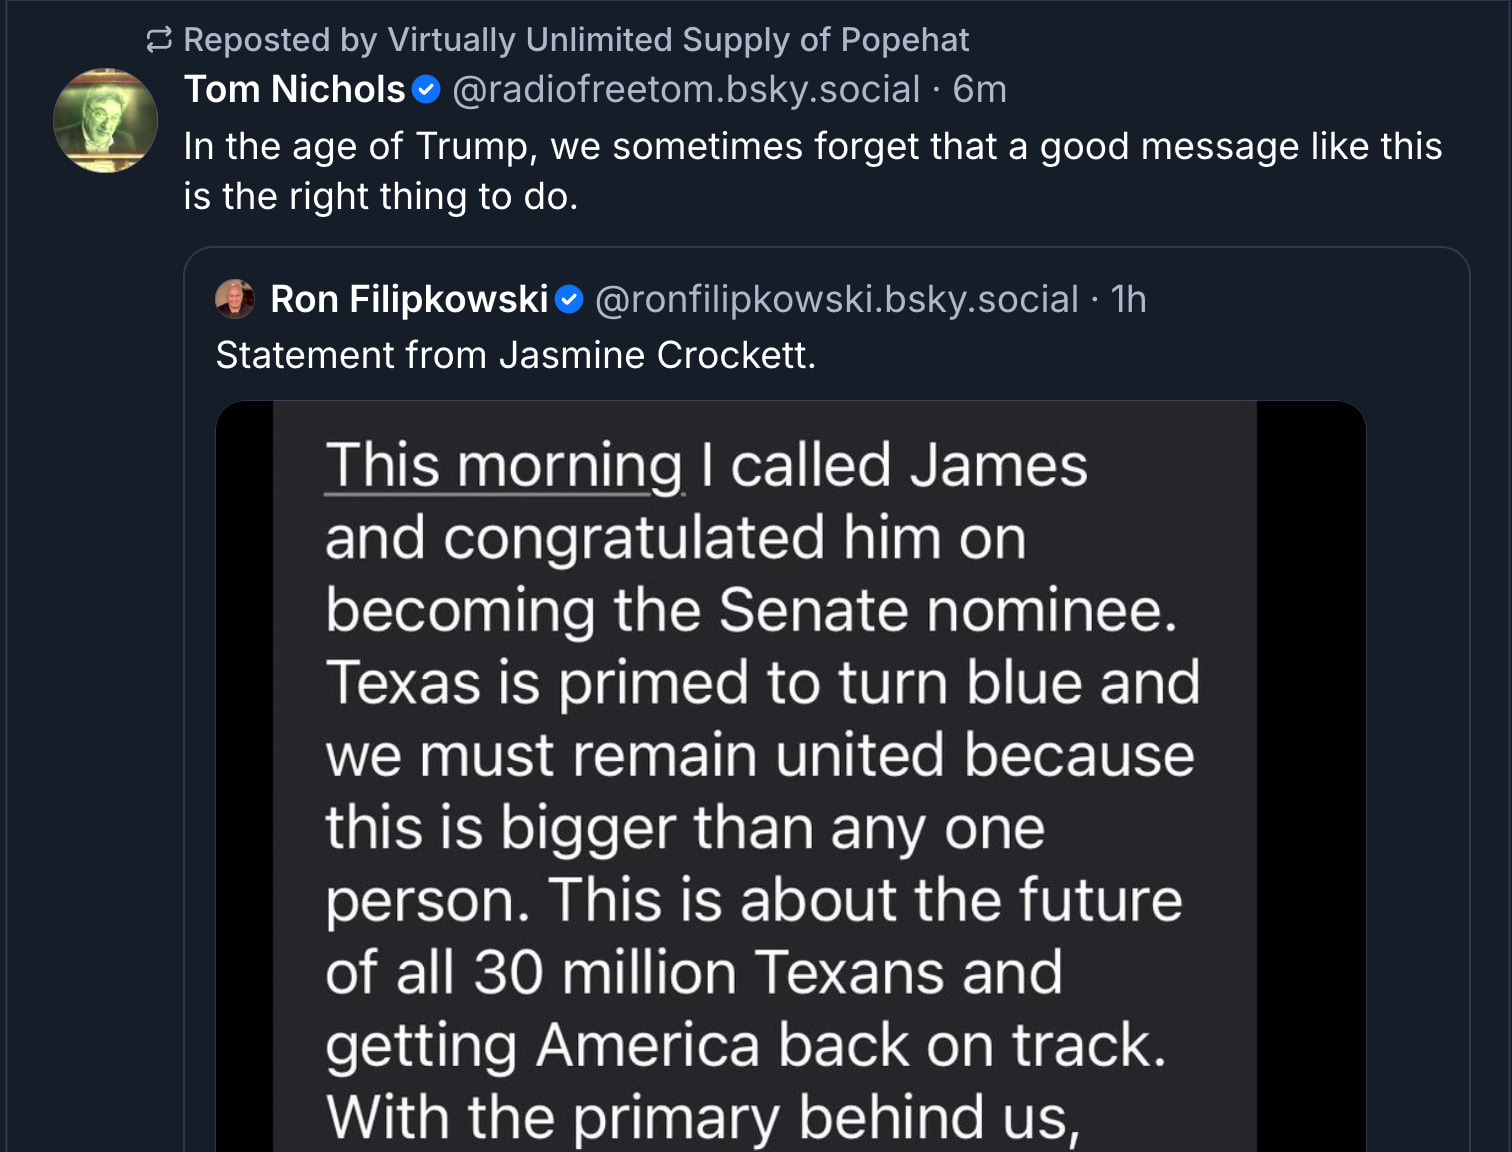Click Tom Nichols' profile avatar
The image size is (1512, 1152).
(105, 120)
